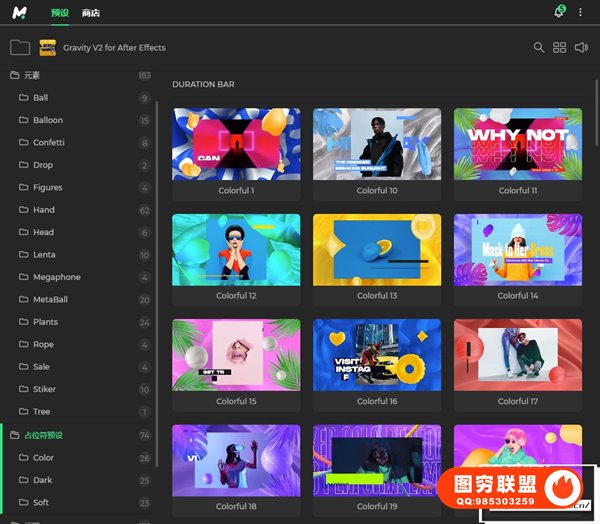Click the Gravity V2 pack icon
The height and width of the screenshot is (524, 600).
coord(47,47)
